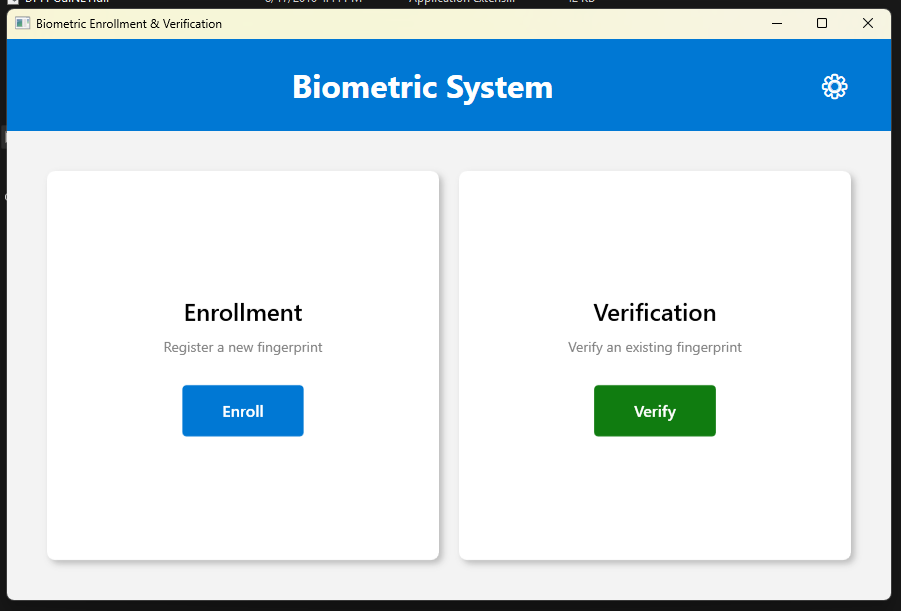Viewport: 901px width, 611px height.
Task: Click the blue header left of the title
Action: 140,87
